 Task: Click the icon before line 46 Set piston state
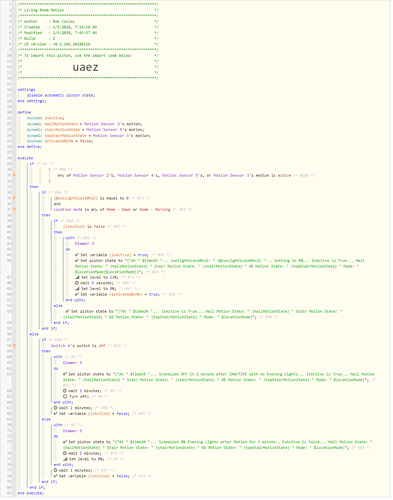click(77, 260)
